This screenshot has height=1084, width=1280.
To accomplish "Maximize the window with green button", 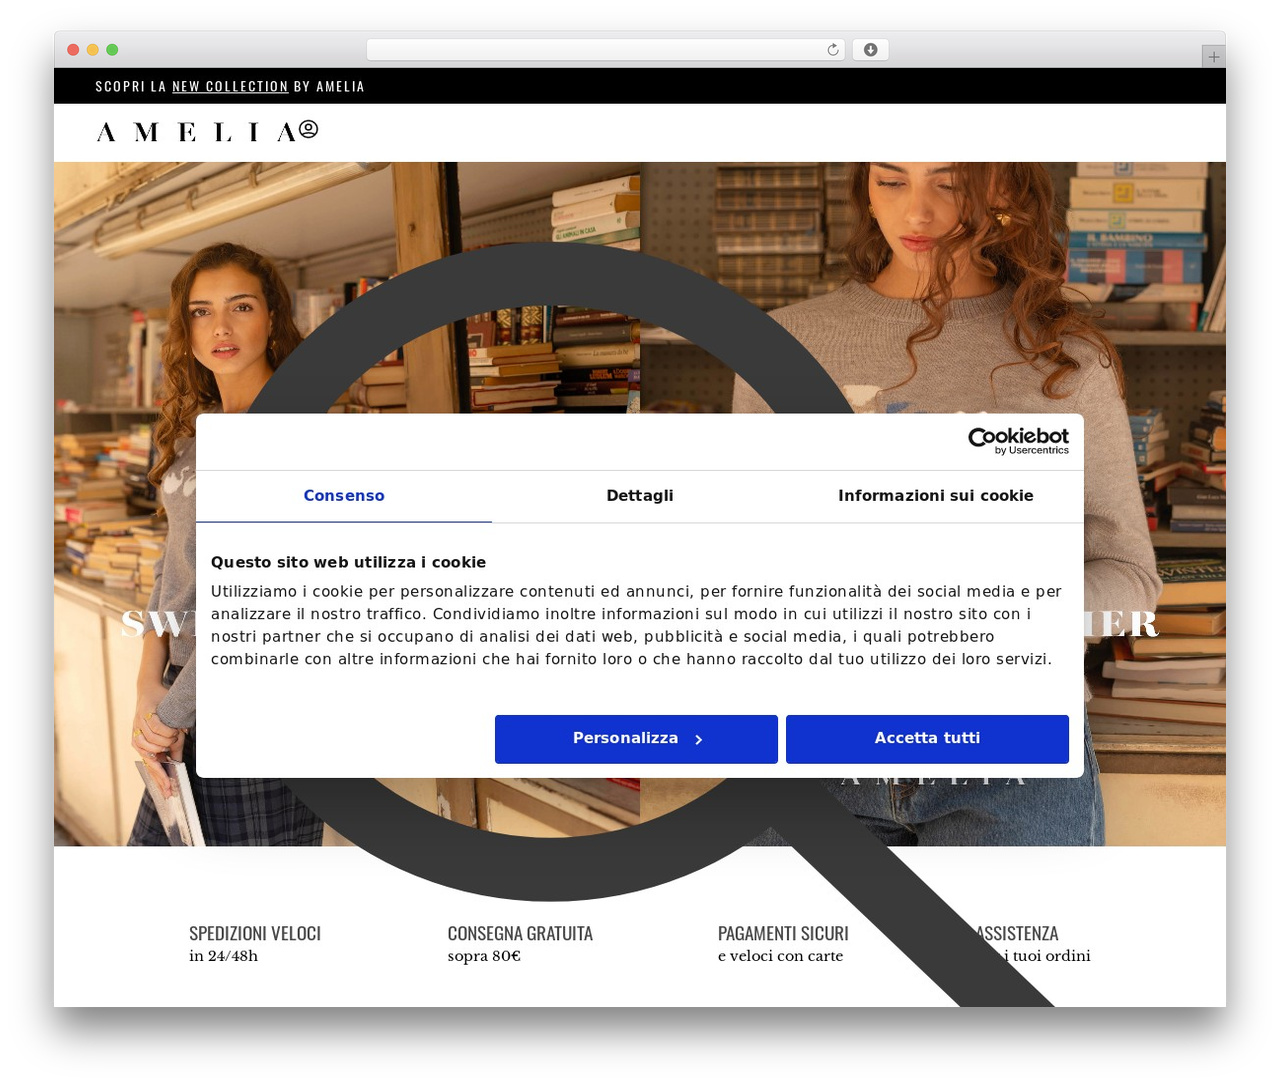I will click(x=112, y=50).
